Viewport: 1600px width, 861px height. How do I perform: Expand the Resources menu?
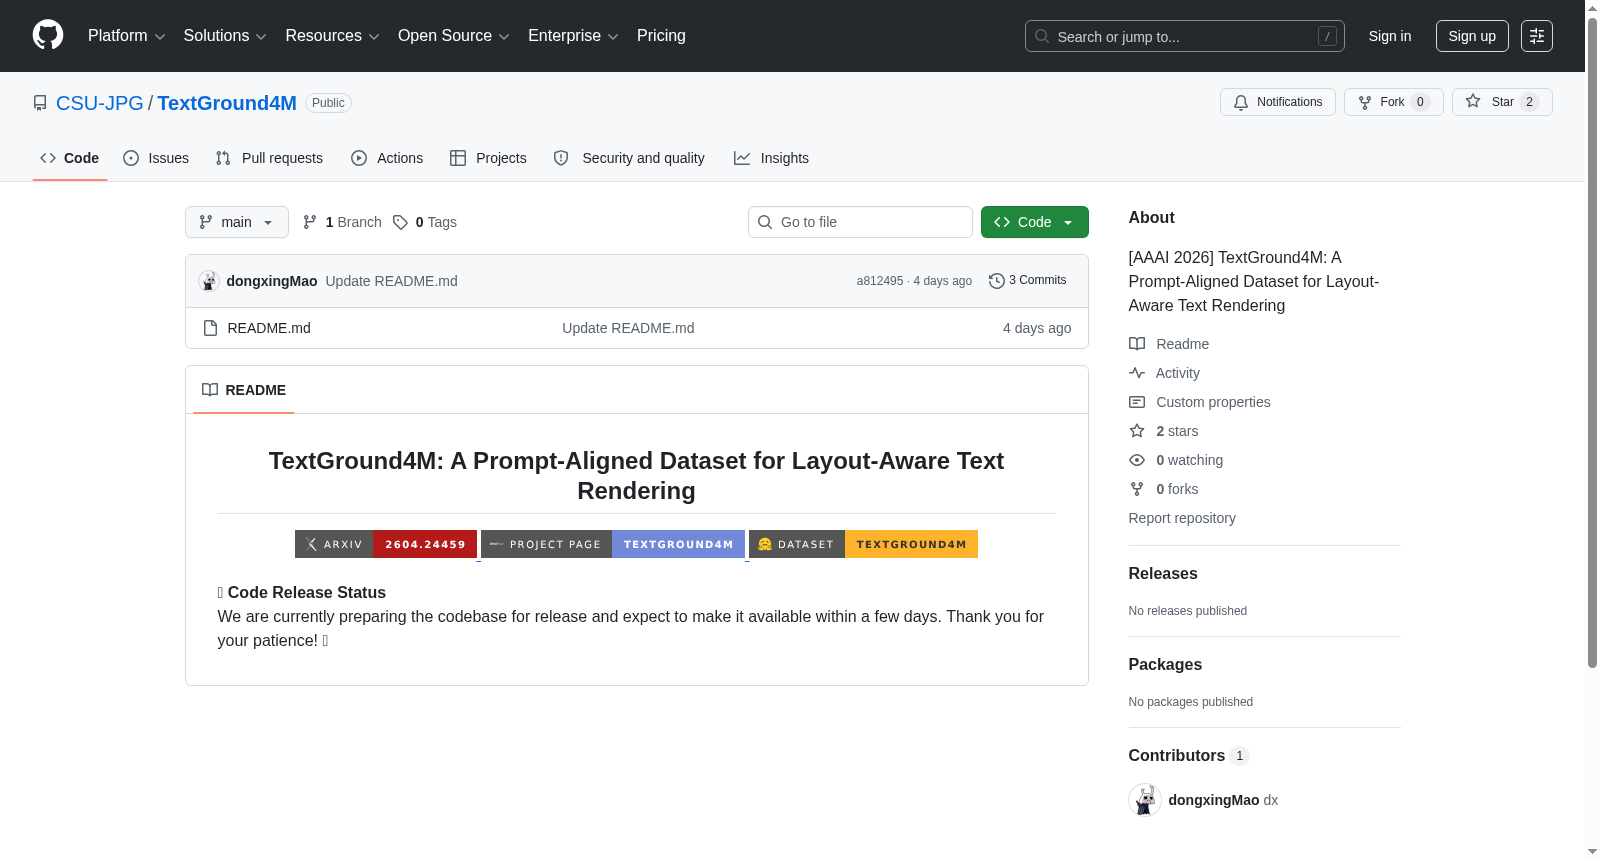332,36
